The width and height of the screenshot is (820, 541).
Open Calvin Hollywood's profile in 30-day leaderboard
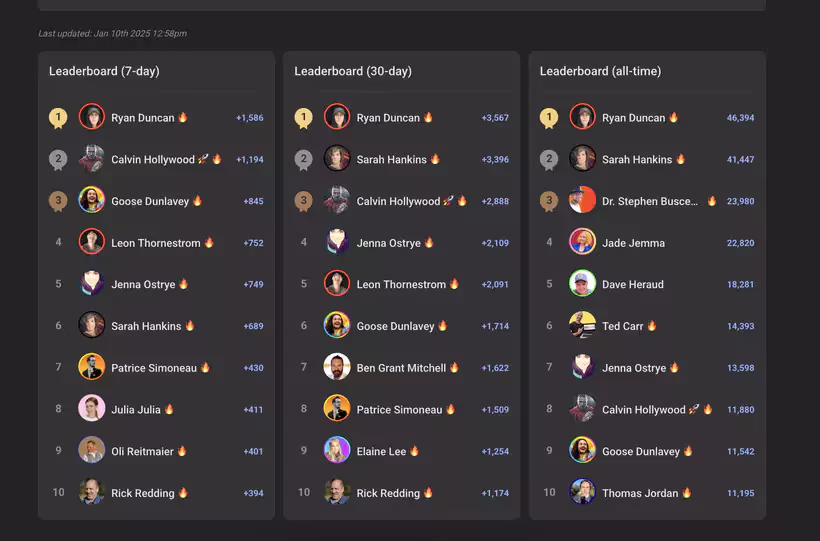tap(398, 201)
